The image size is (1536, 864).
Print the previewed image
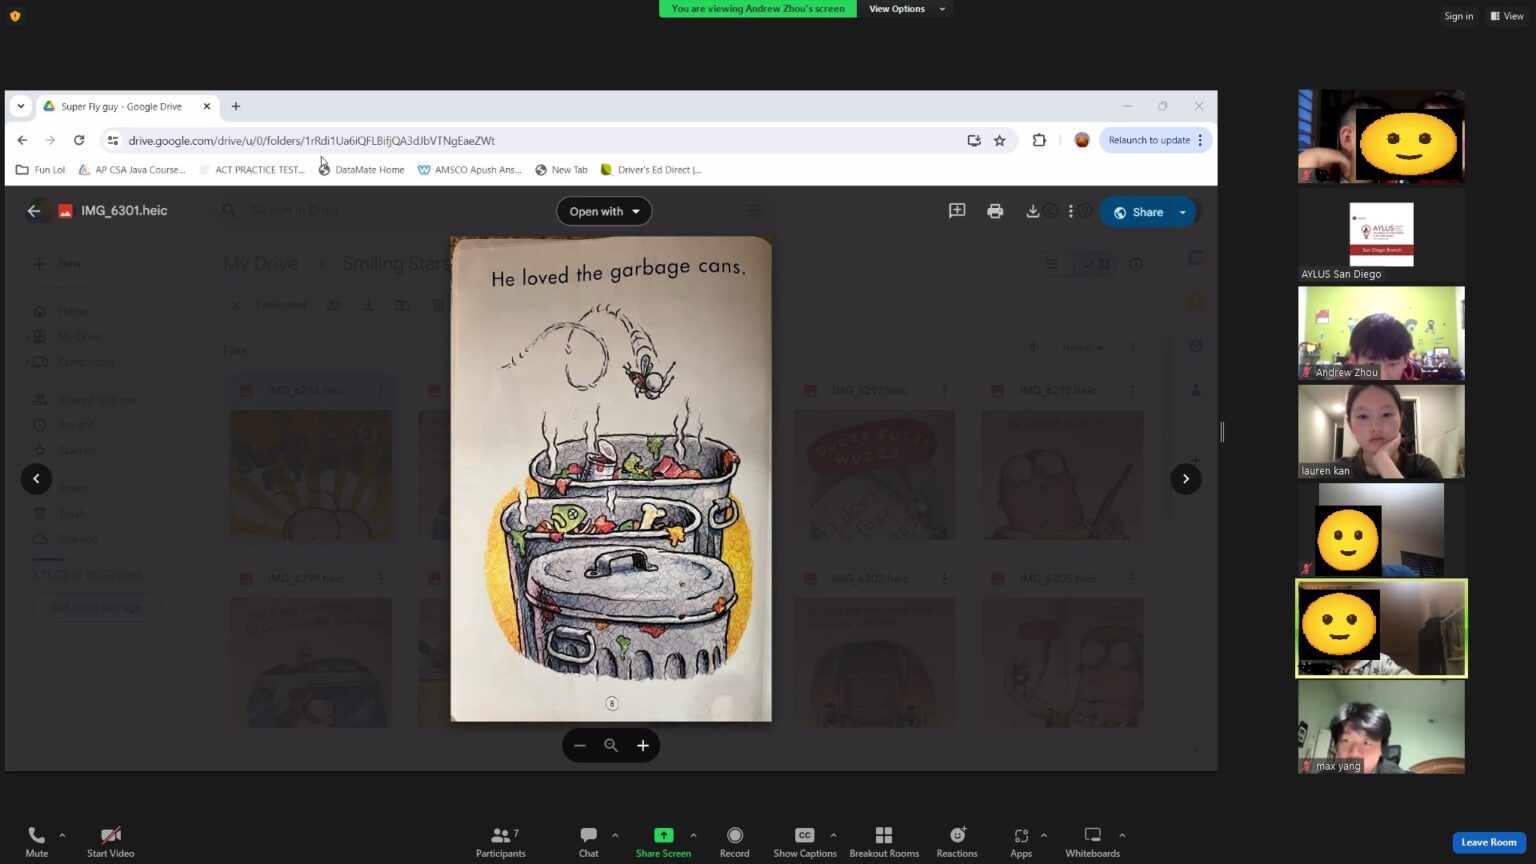(x=995, y=211)
